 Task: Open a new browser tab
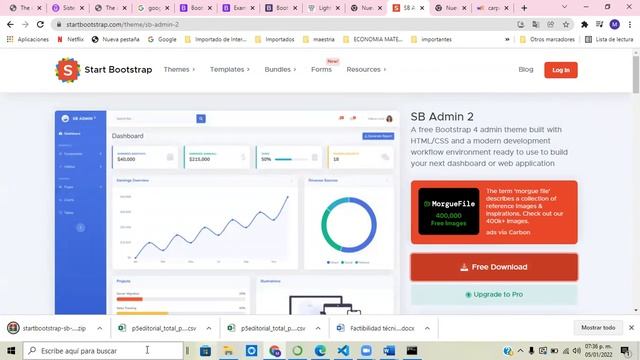(524, 8)
